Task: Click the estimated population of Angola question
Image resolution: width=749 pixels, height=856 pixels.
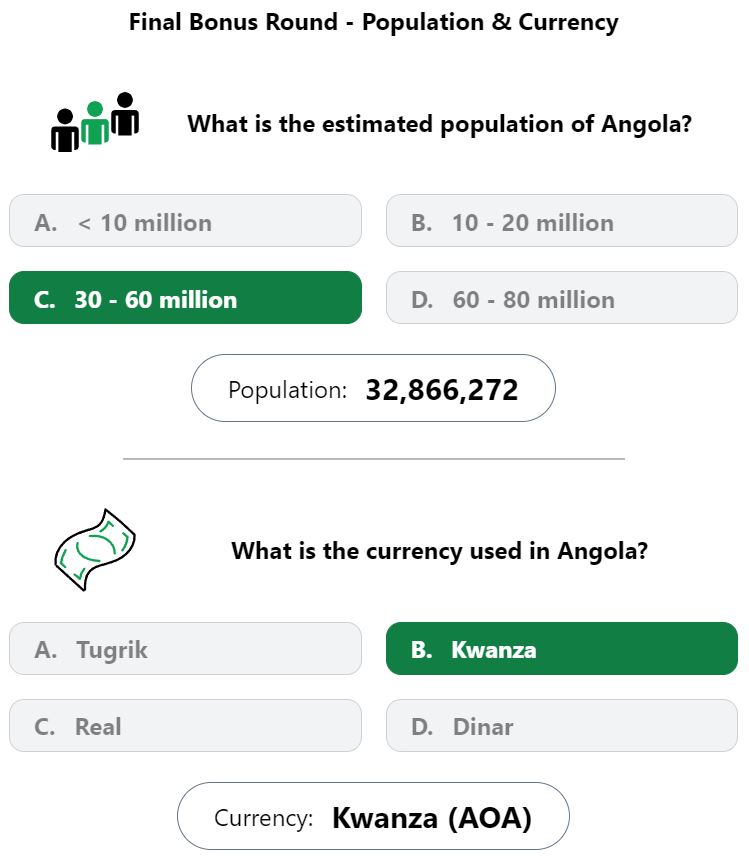Action: pos(439,124)
